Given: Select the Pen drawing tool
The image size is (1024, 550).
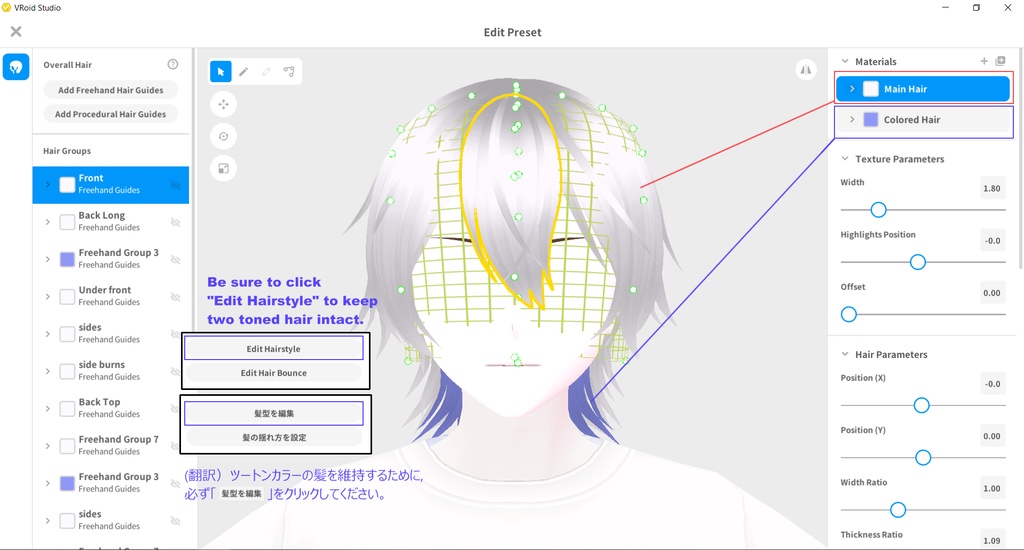Looking at the screenshot, I should coord(244,72).
